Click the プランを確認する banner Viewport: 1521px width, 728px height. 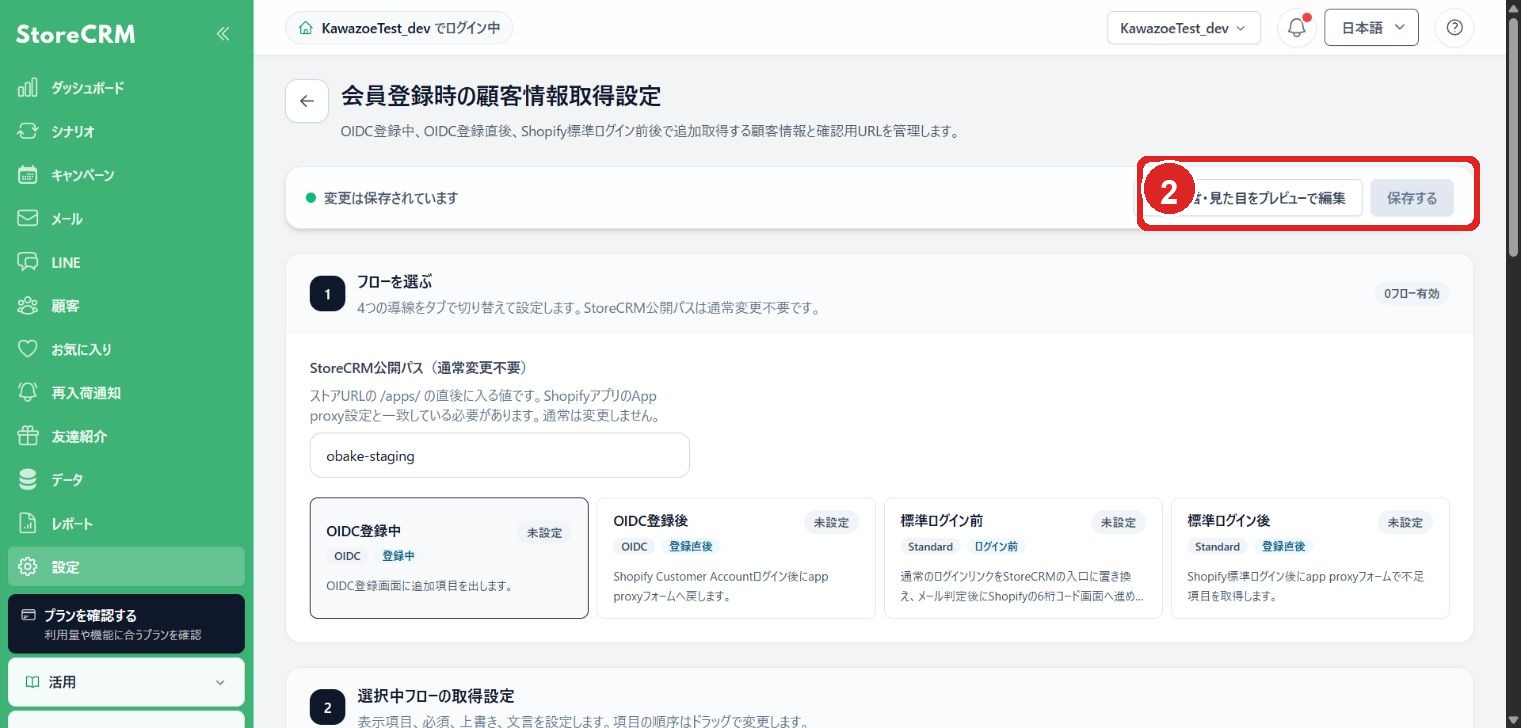126,624
